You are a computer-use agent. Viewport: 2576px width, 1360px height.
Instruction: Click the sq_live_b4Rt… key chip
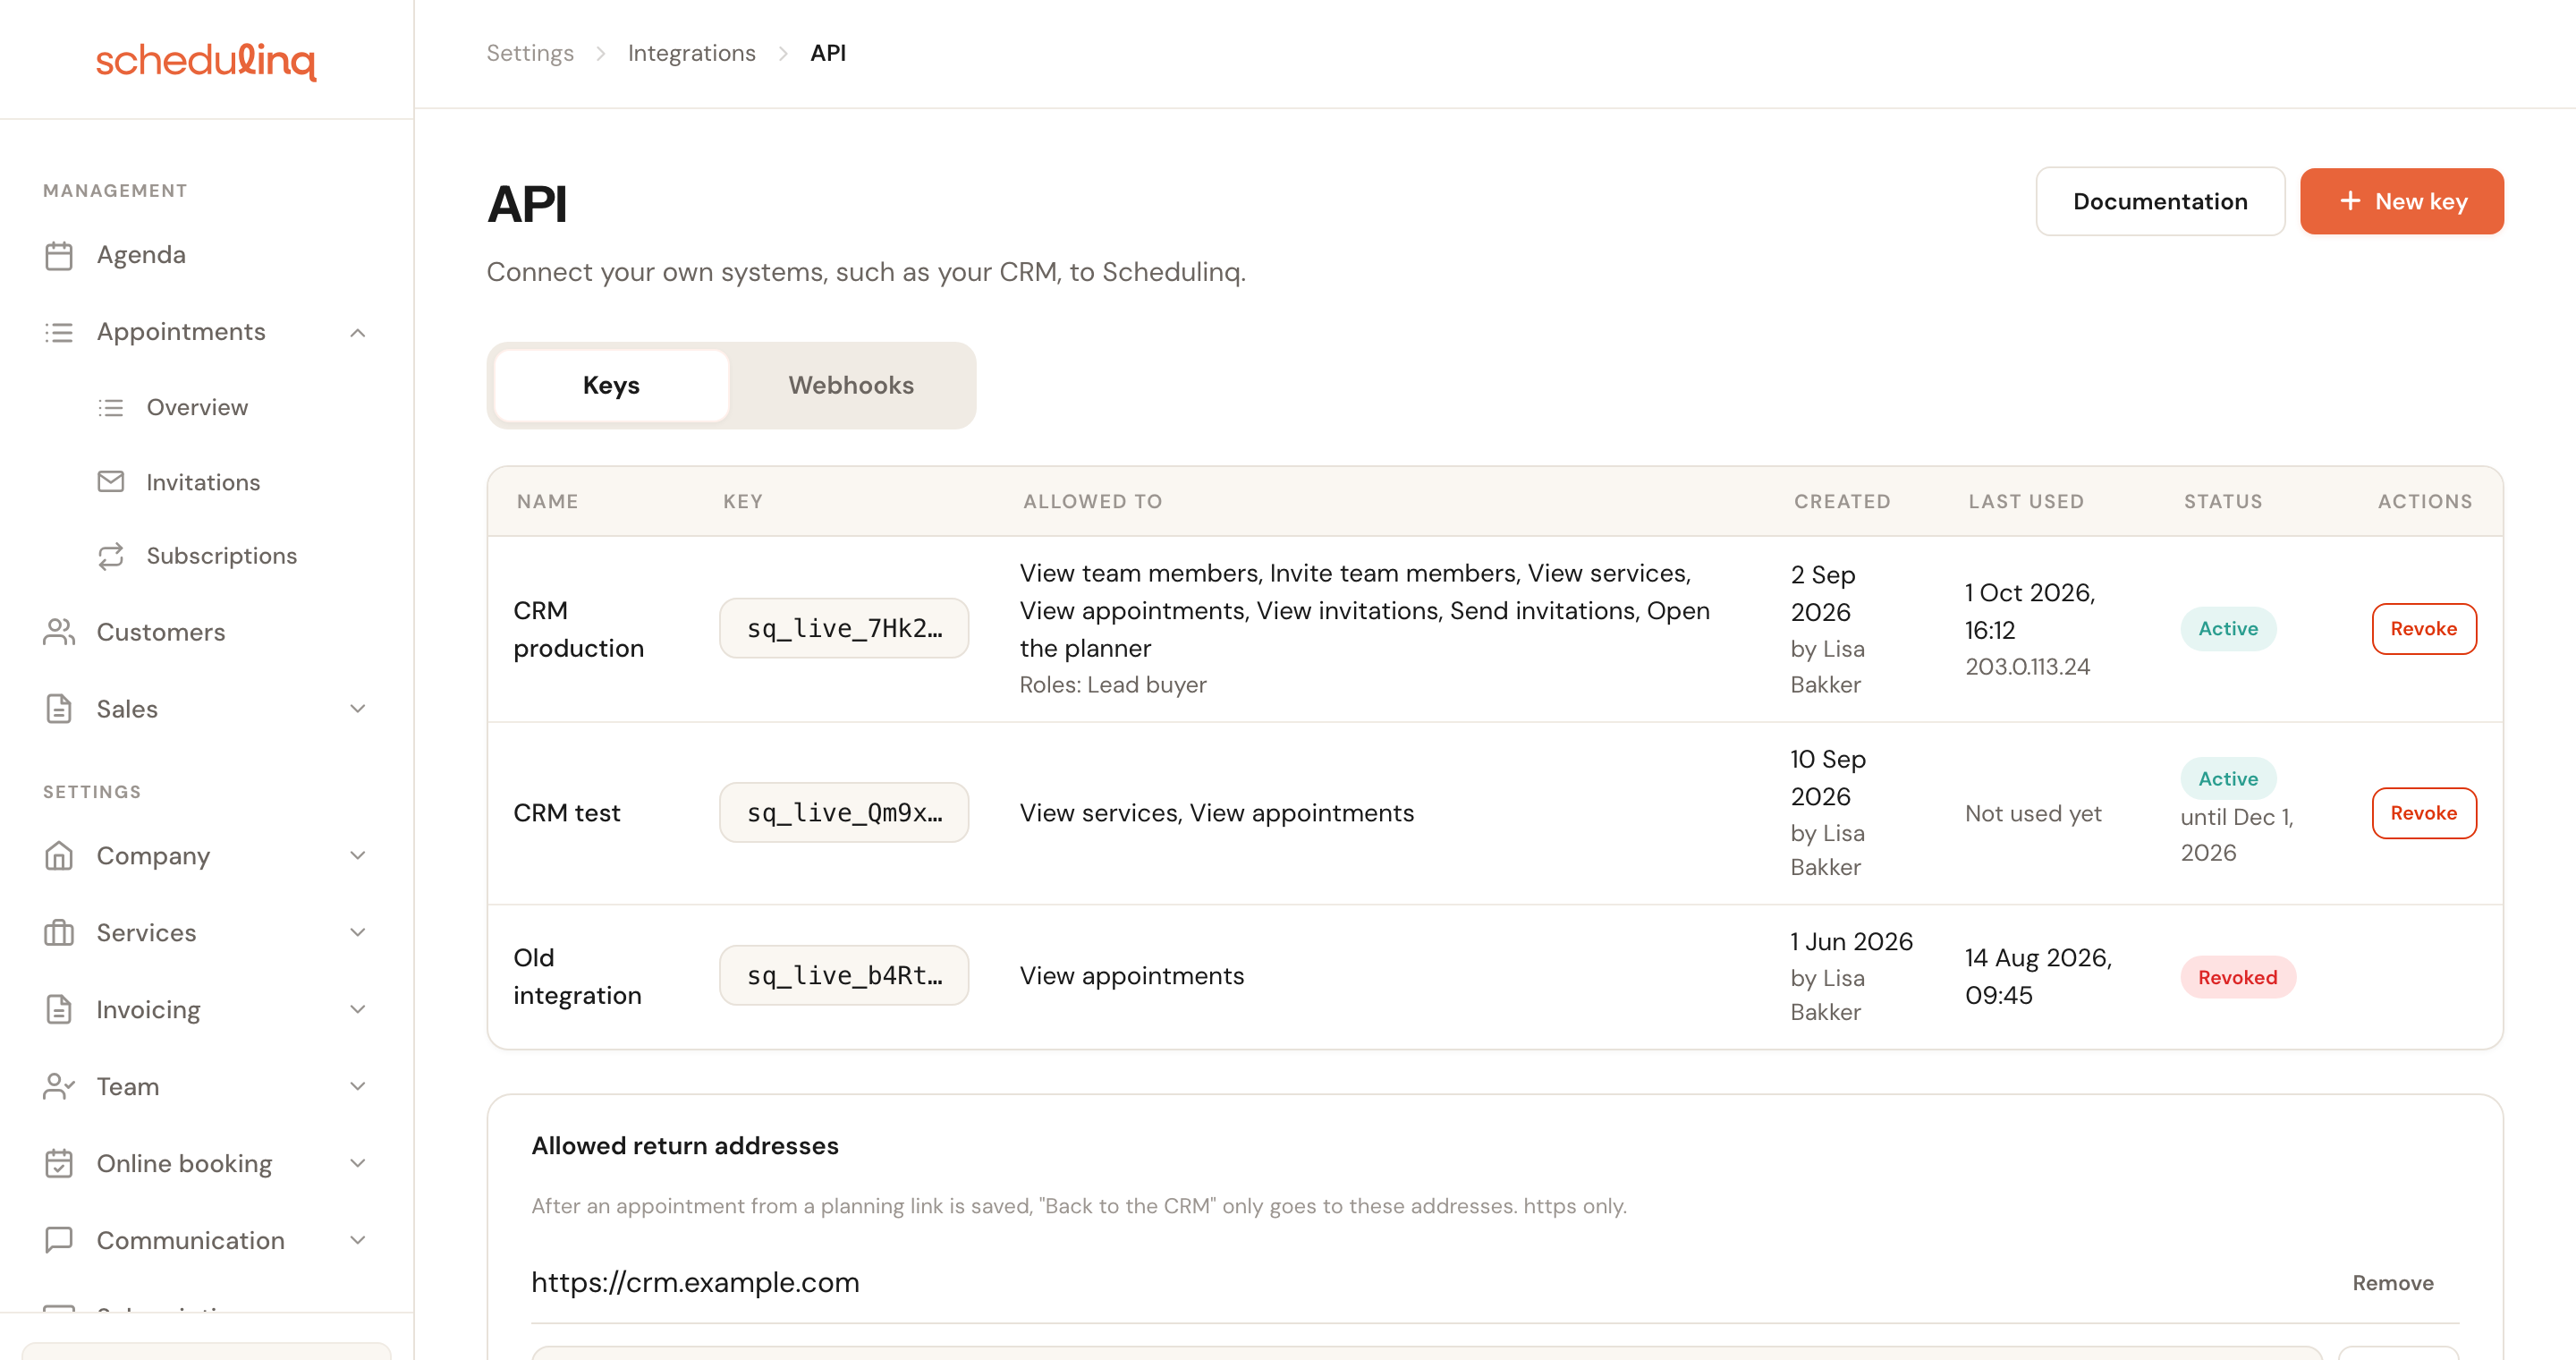point(844,976)
